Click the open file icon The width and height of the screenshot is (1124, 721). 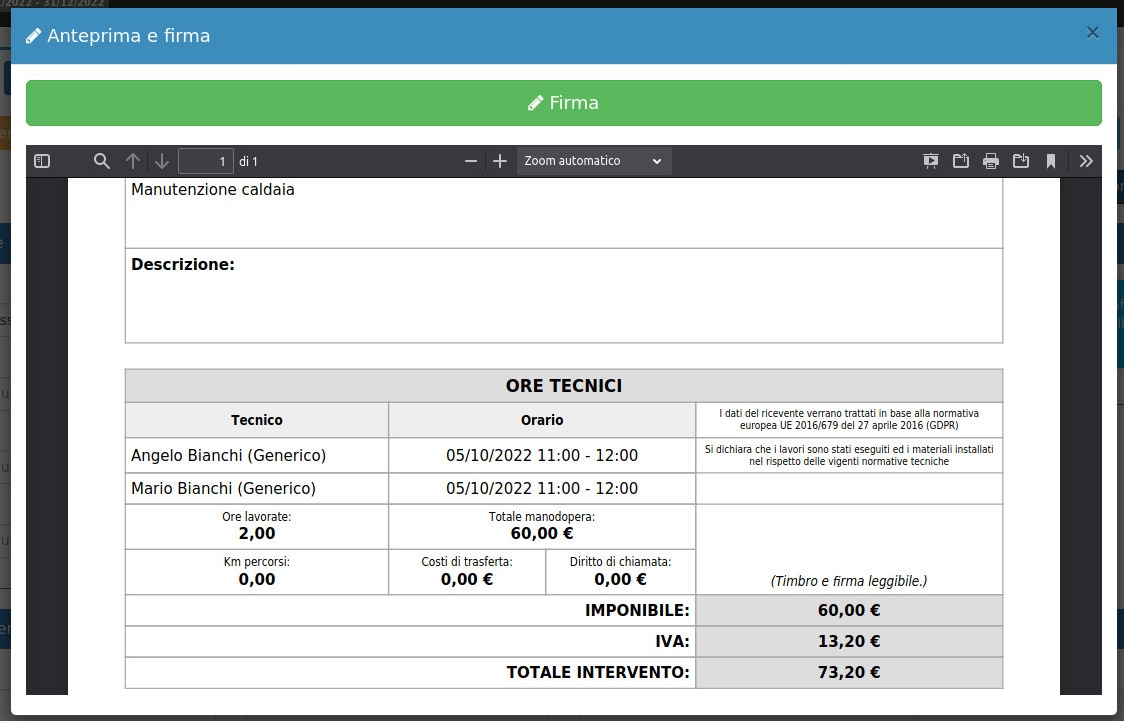(x=961, y=161)
